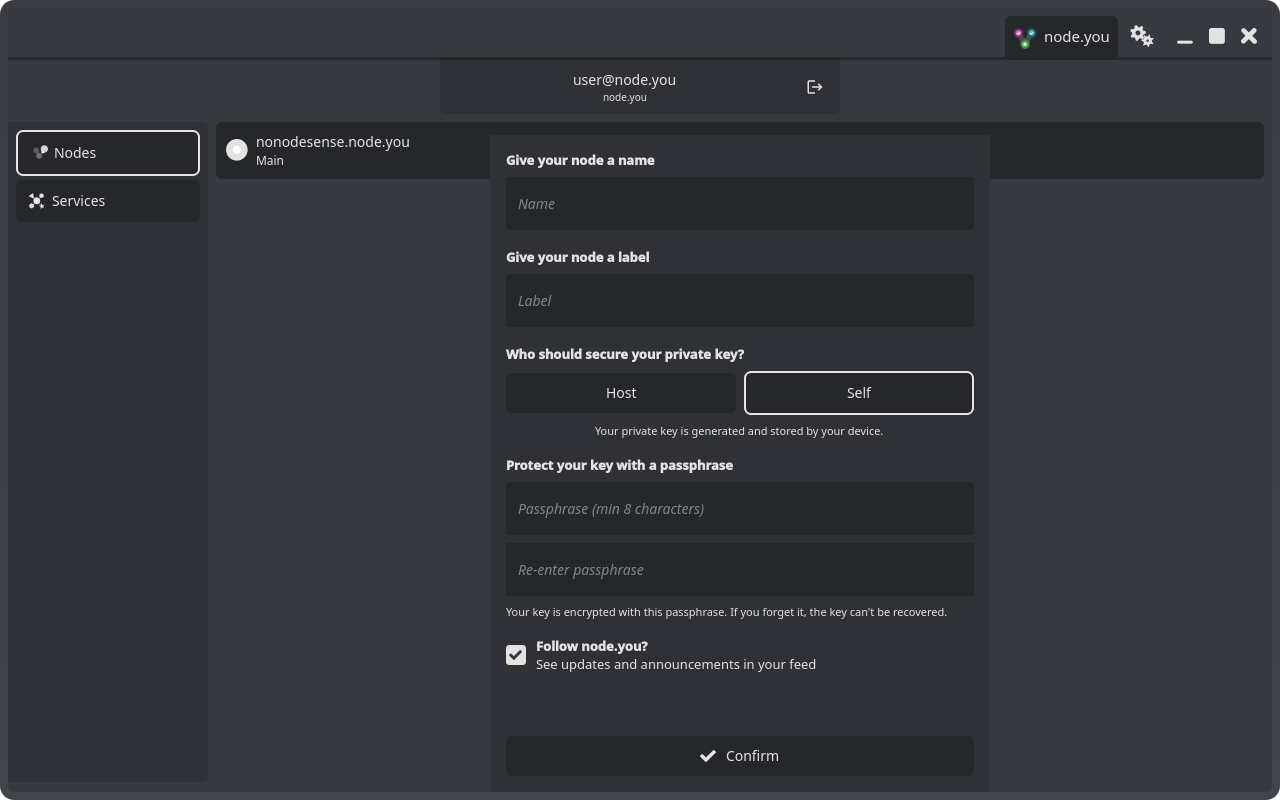Image resolution: width=1280 pixels, height=800 pixels.
Task: Switch to the node.you tab
Action: [x=1061, y=37]
